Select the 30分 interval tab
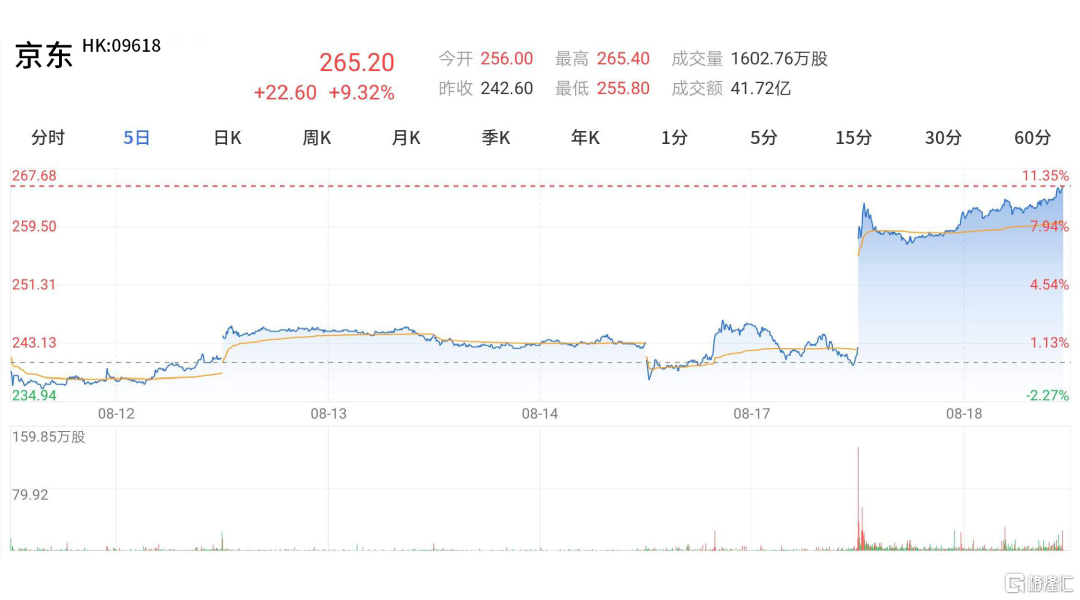The image size is (1080, 600). click(943, 138)
